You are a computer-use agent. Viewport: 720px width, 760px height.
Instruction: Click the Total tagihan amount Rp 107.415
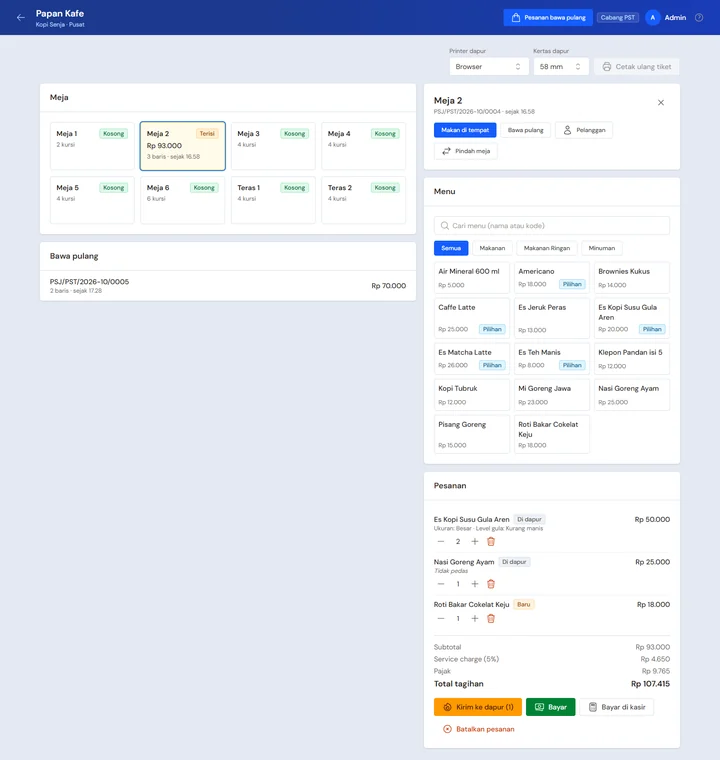point(650,684)
